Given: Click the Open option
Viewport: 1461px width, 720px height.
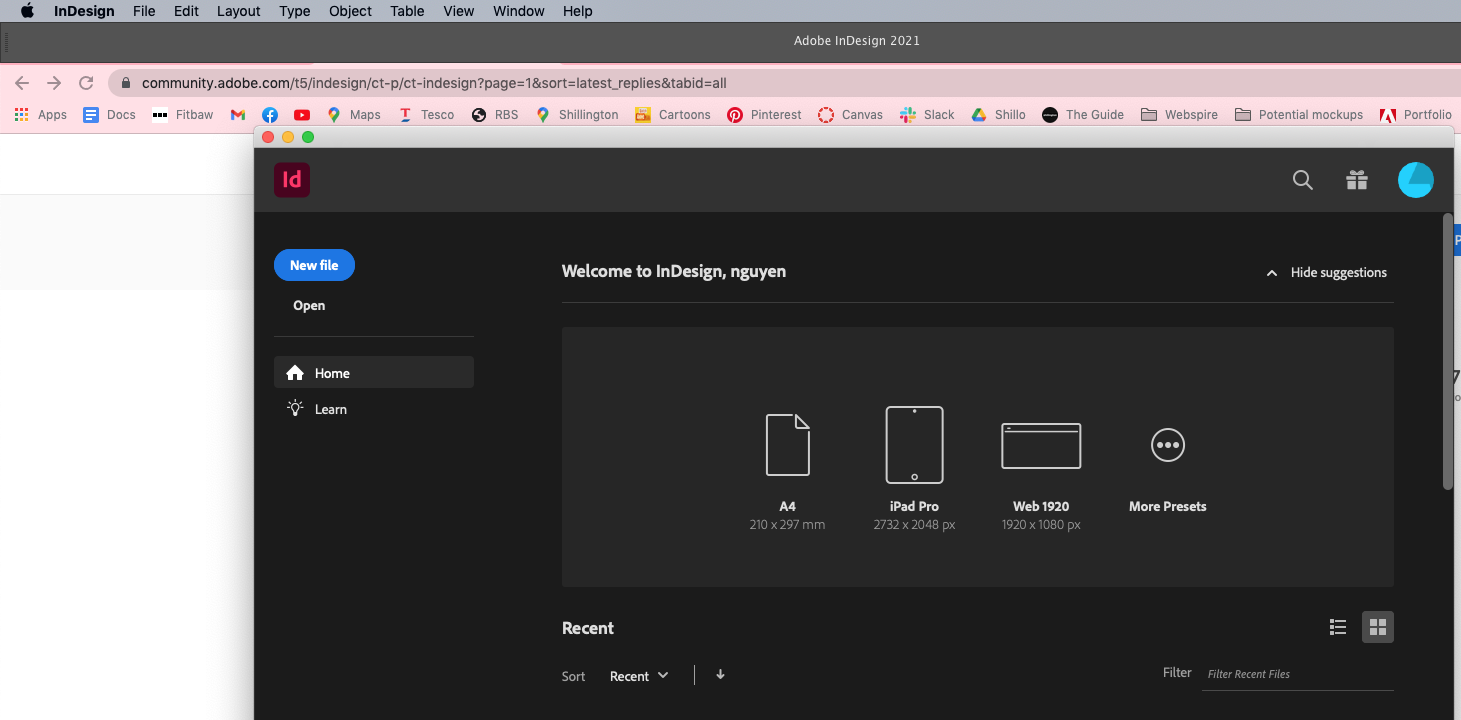Looking at the screenshot, I should 308,305.
